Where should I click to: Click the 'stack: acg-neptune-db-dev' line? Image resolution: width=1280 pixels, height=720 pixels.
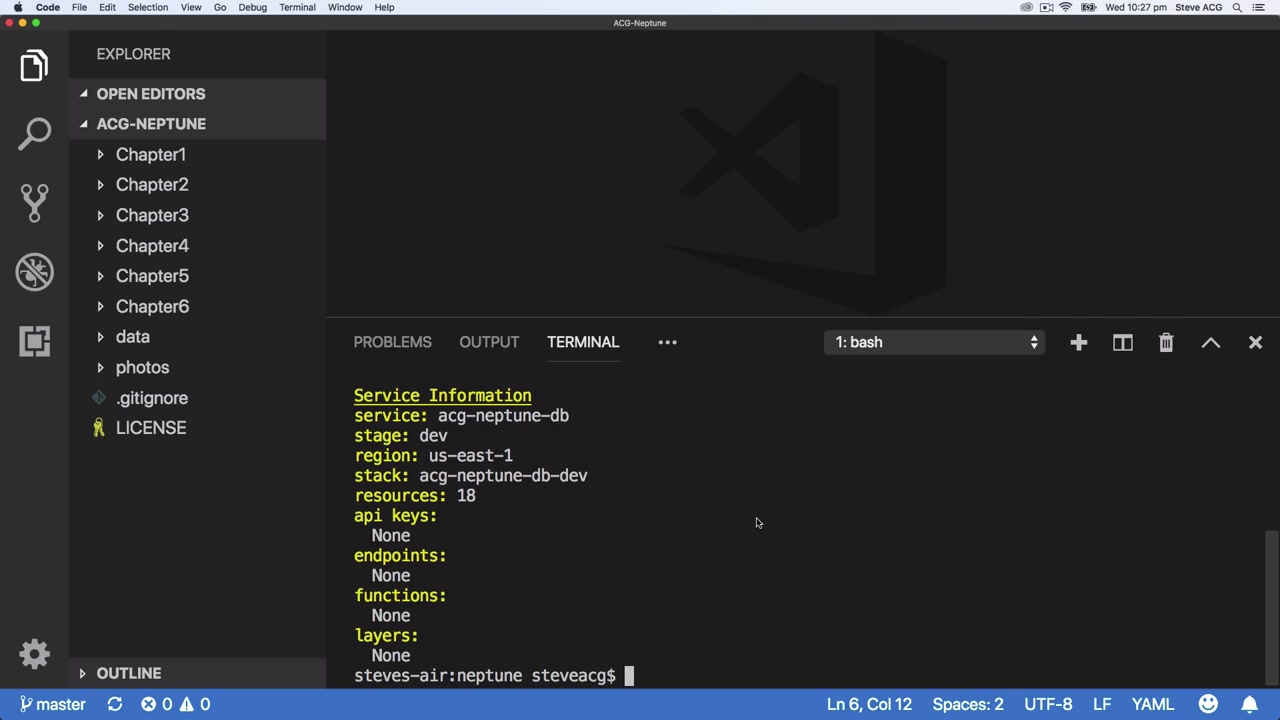pyautogui.click(x=470, y=476)
